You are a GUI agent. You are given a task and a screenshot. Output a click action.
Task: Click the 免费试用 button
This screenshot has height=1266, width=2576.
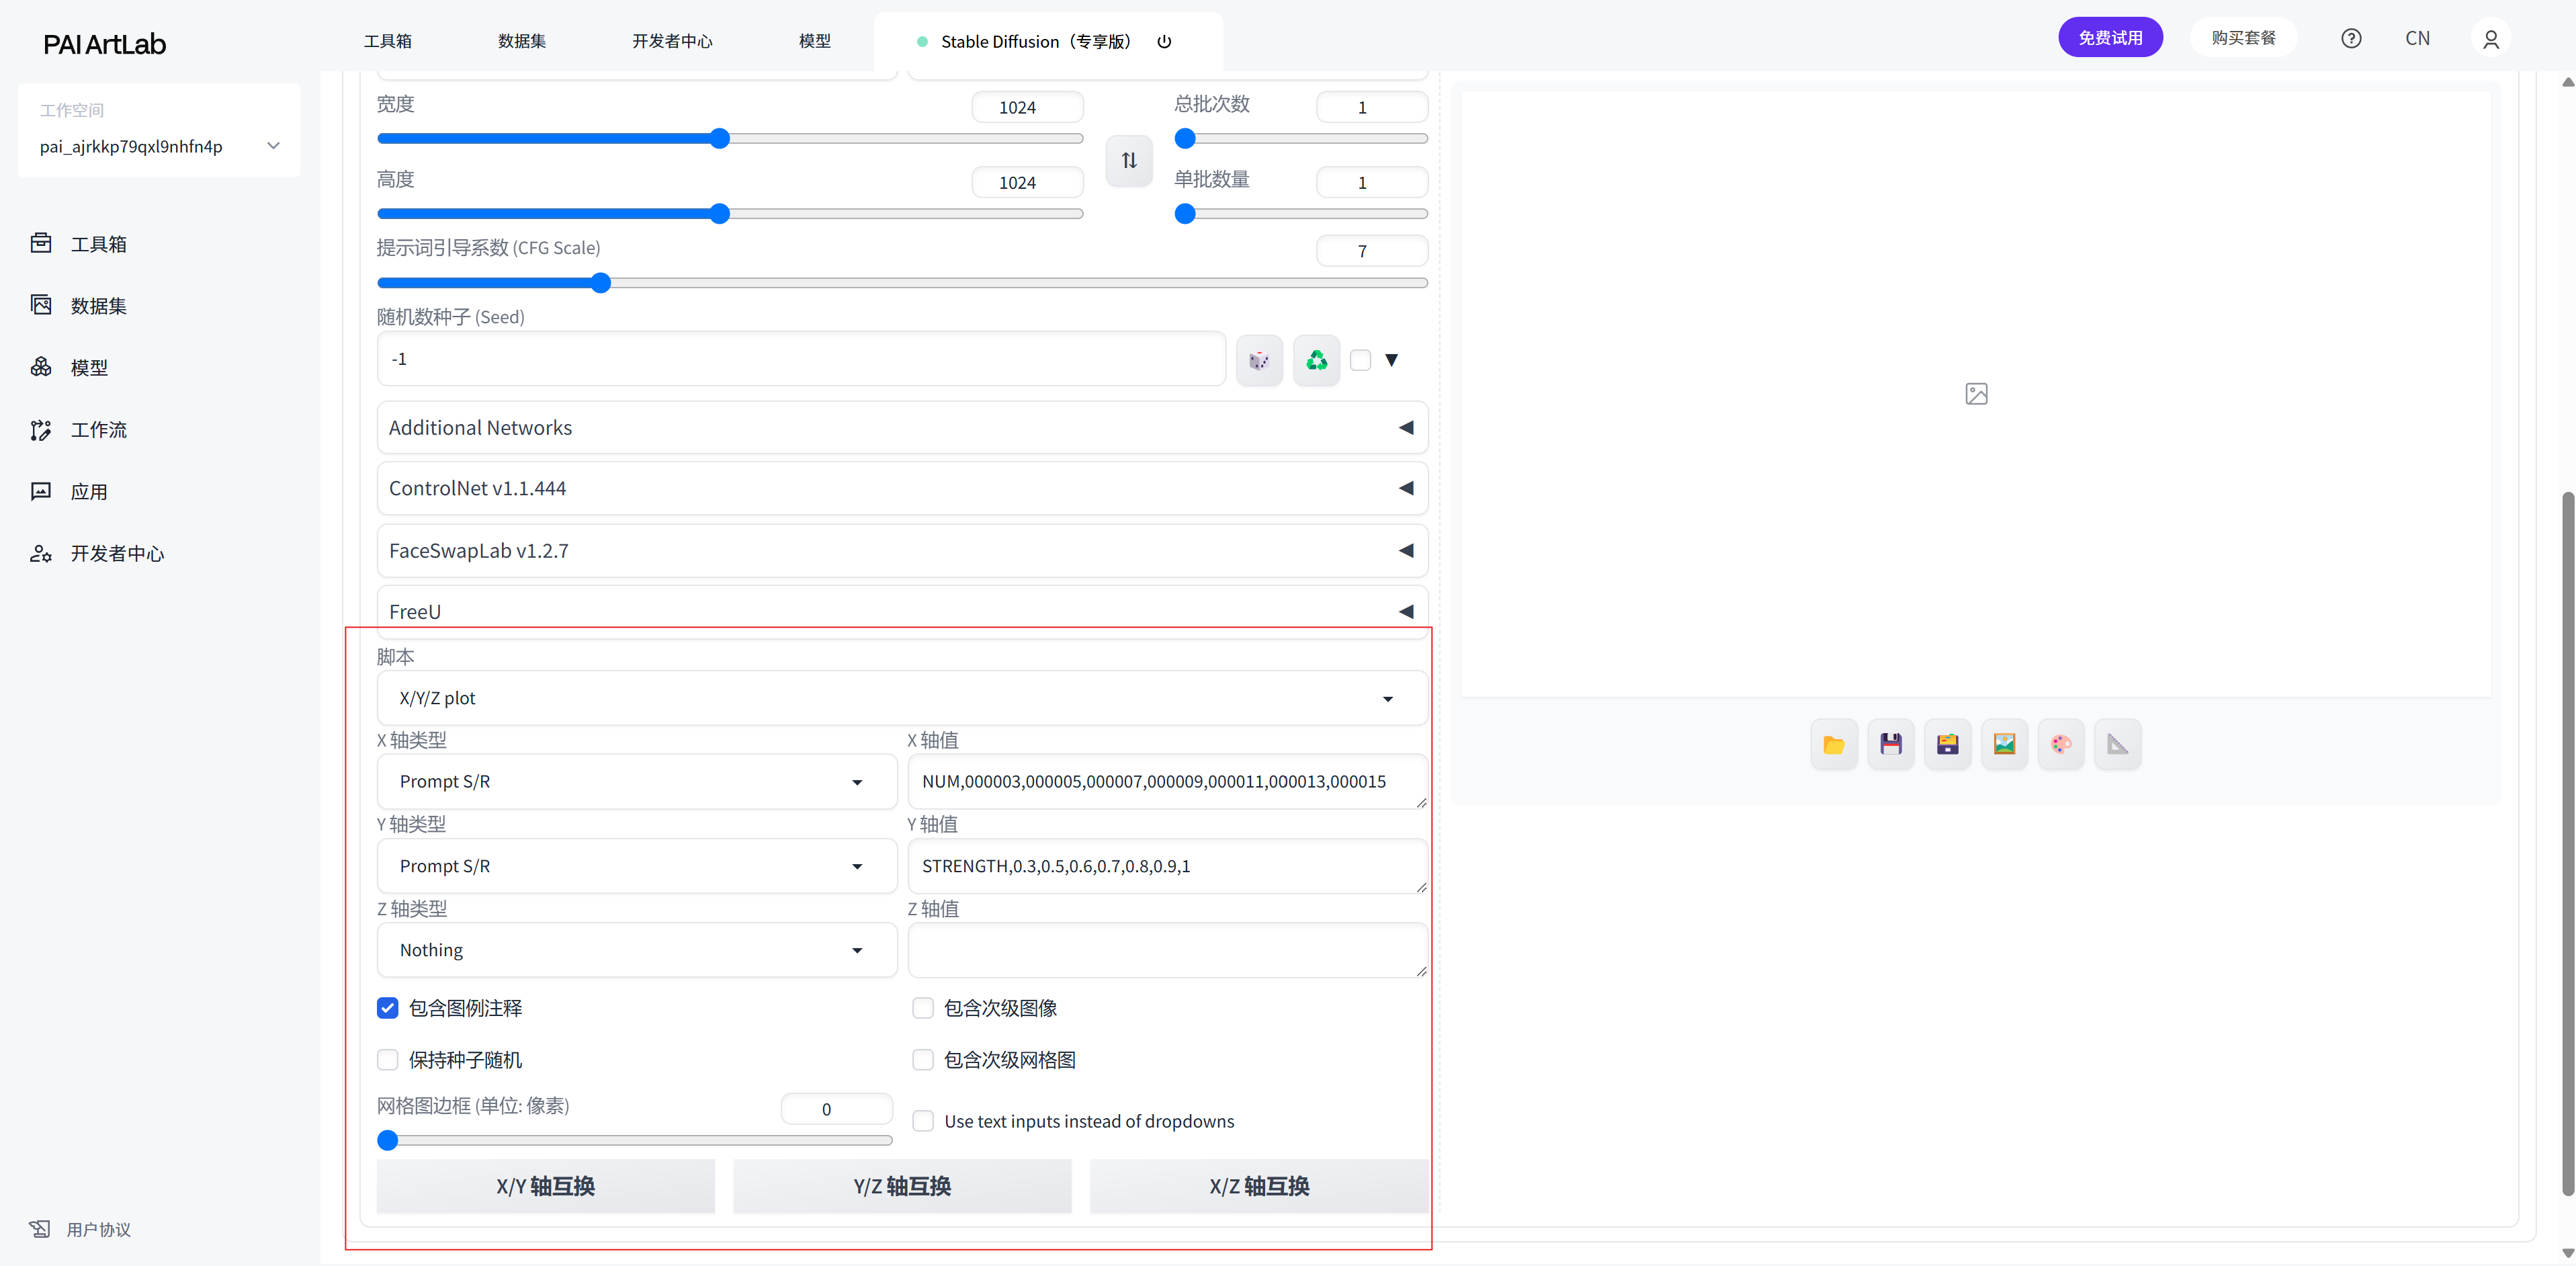pyautogui.click(x=2110, y=38)
